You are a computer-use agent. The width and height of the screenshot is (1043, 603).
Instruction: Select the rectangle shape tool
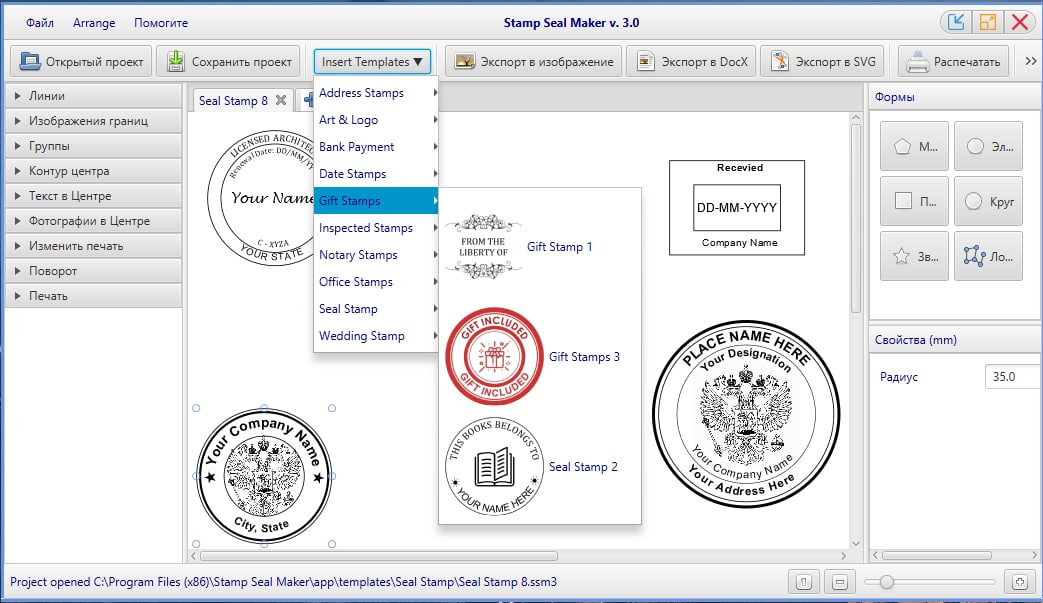coord(914,201)
